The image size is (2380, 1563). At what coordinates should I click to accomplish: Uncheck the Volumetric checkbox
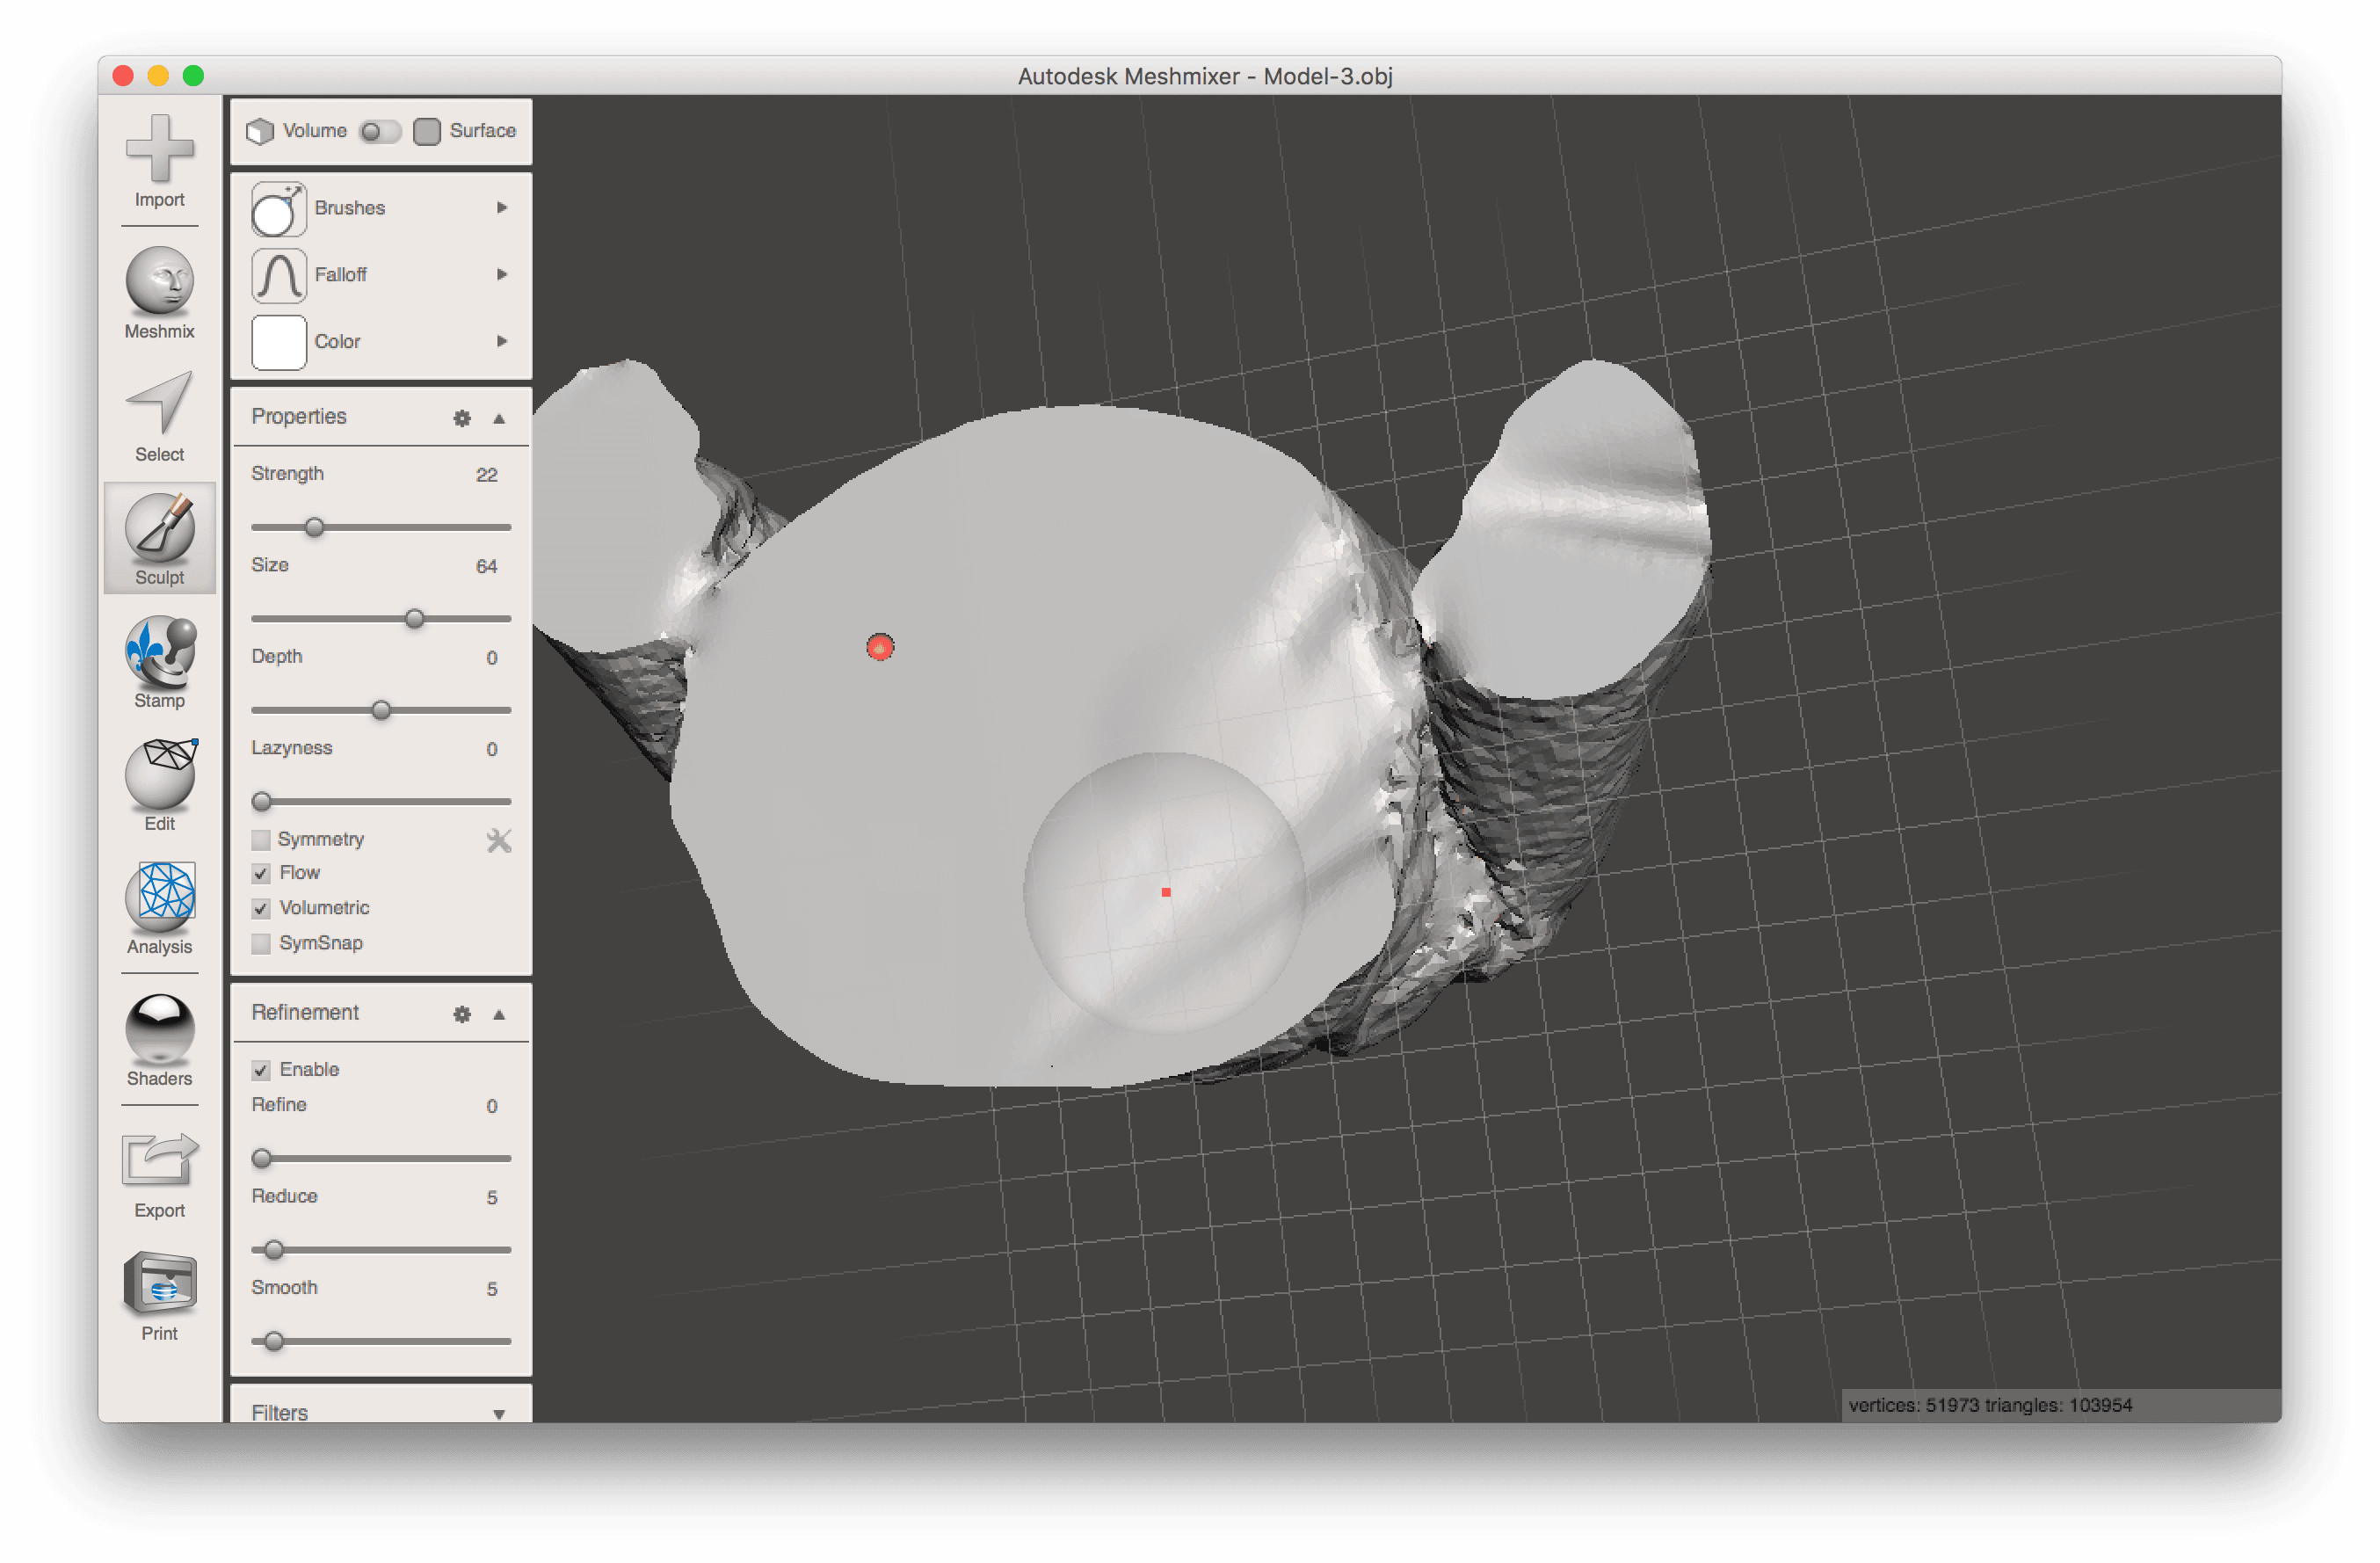tap(261, 909)
